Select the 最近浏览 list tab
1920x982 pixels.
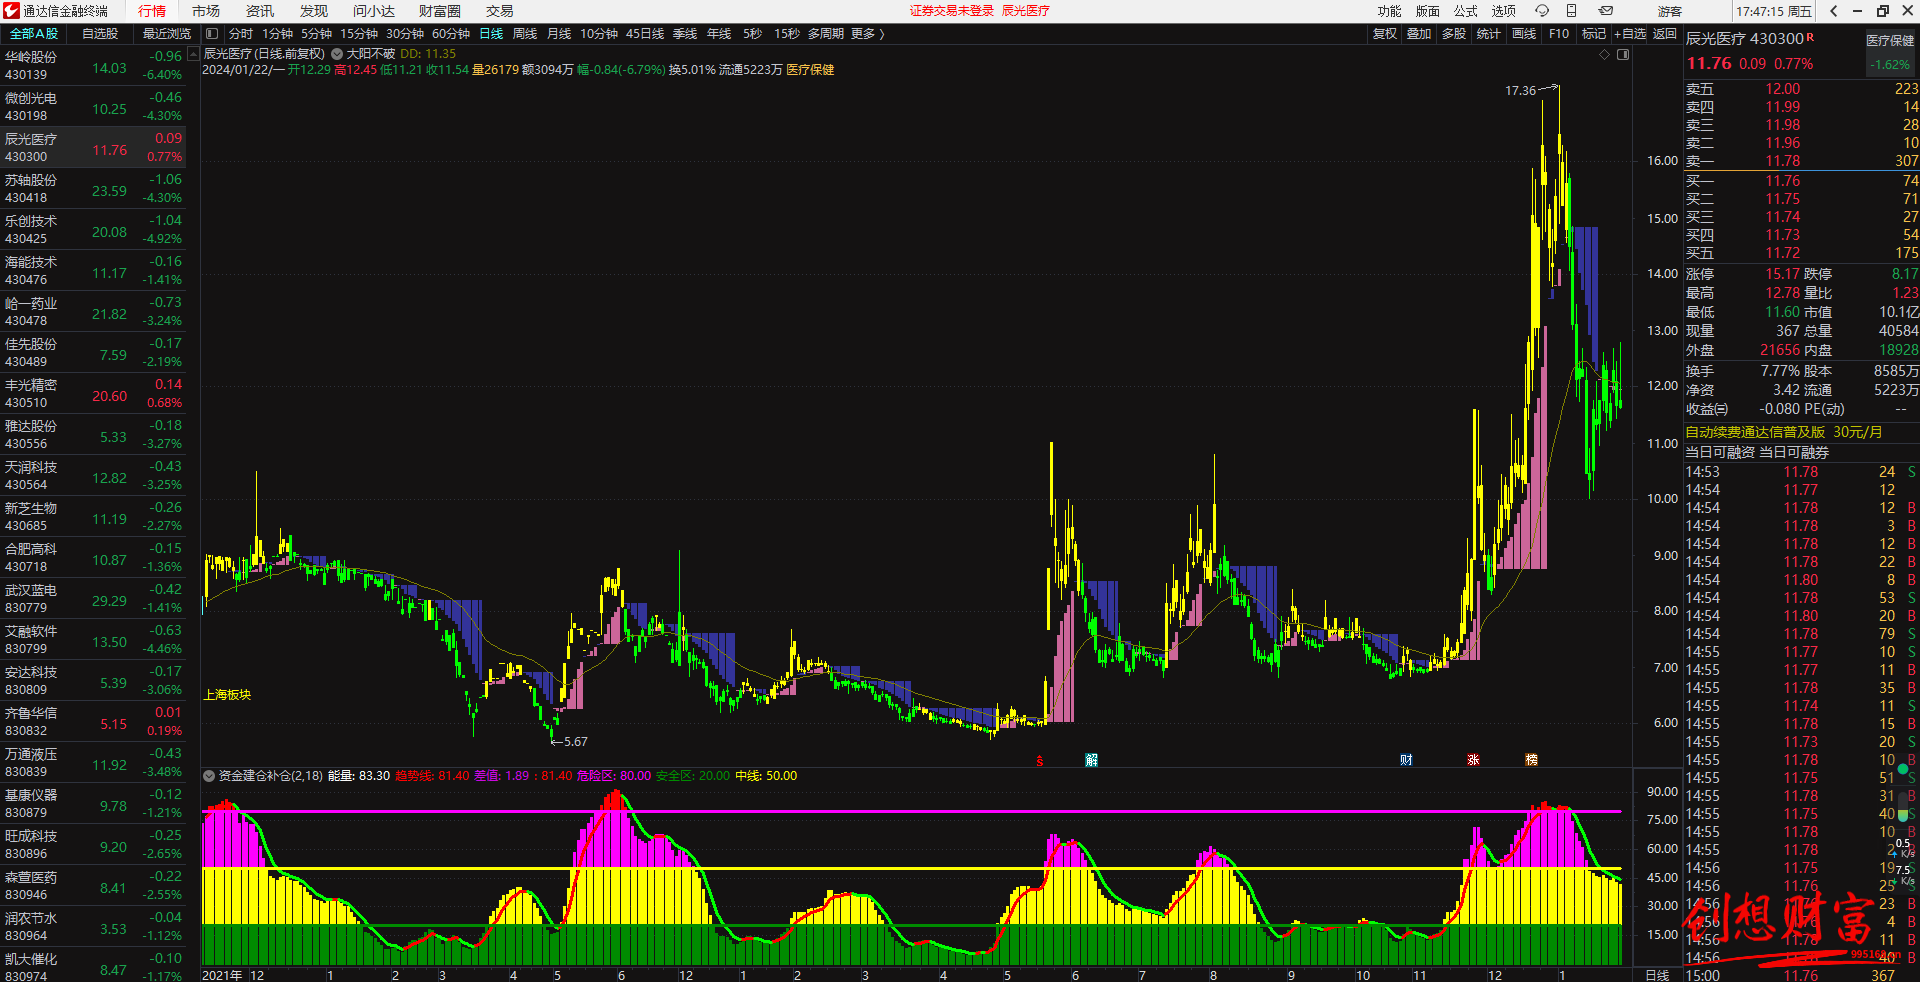(166, 34)
